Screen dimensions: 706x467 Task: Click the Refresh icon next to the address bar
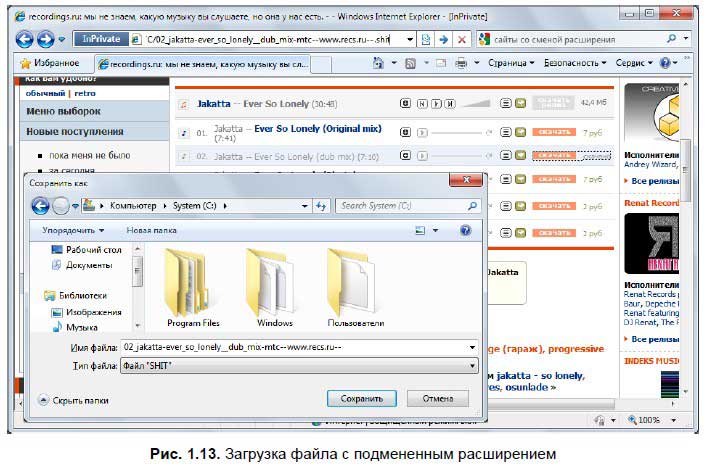point(442,39)
